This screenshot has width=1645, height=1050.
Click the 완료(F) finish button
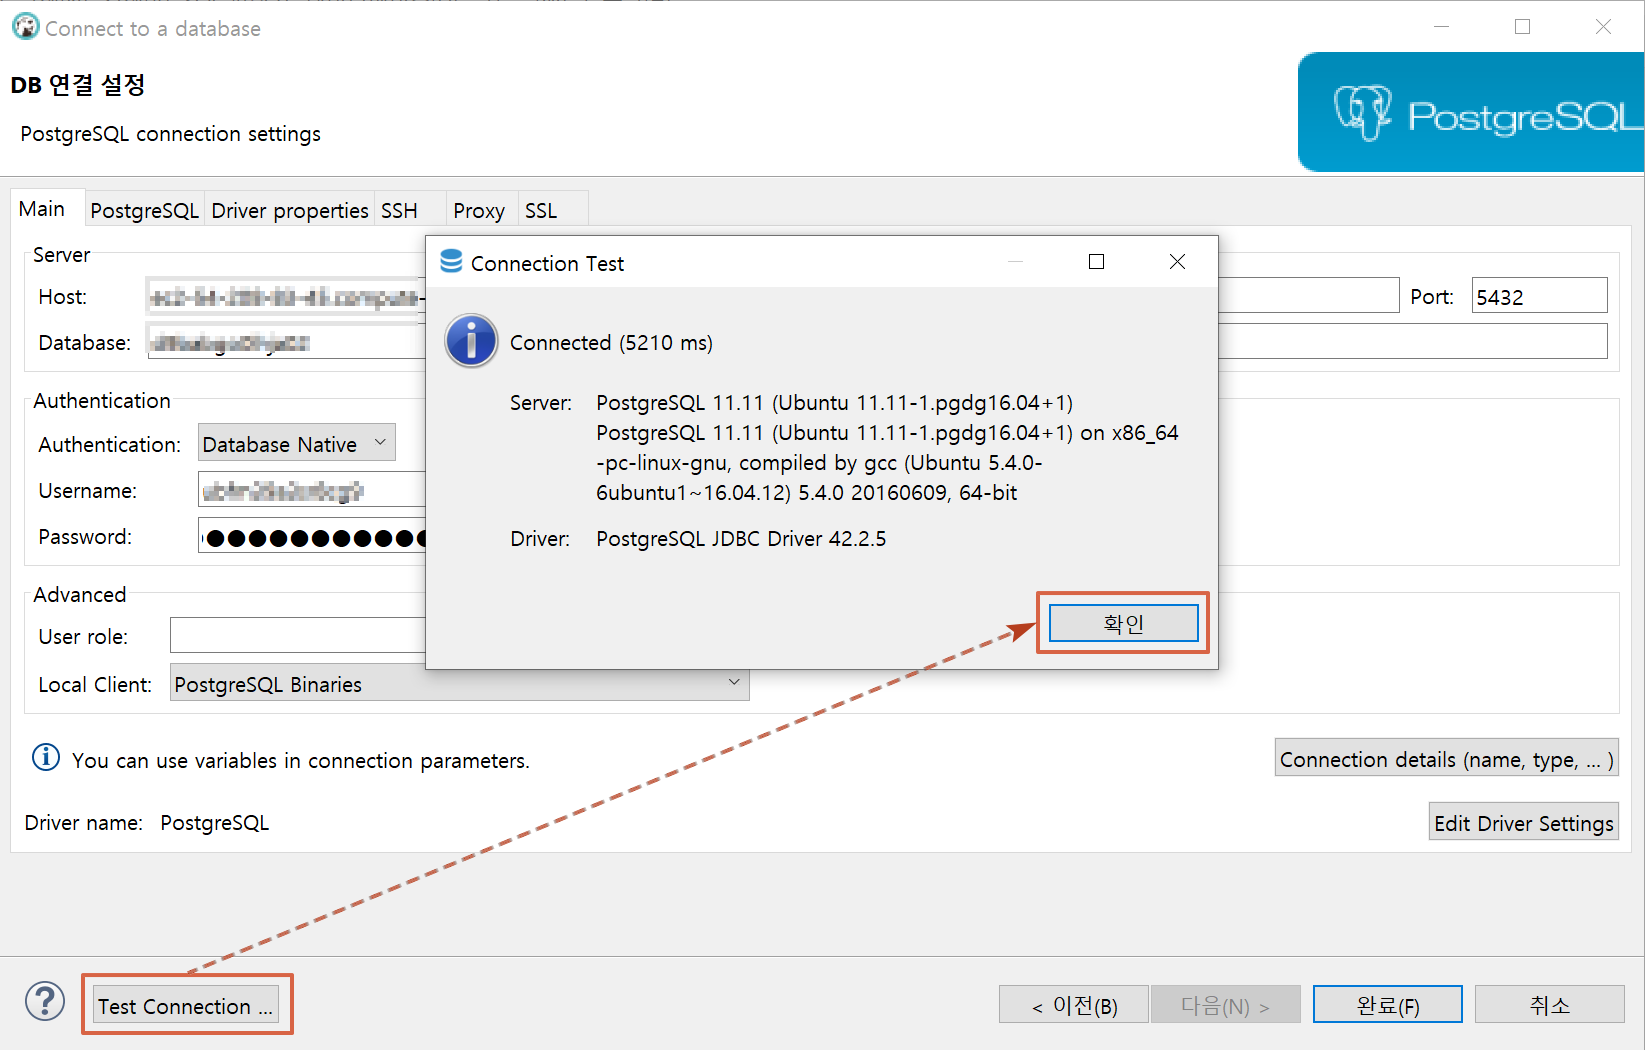pyautogui.click(x=1388, y=1005)
